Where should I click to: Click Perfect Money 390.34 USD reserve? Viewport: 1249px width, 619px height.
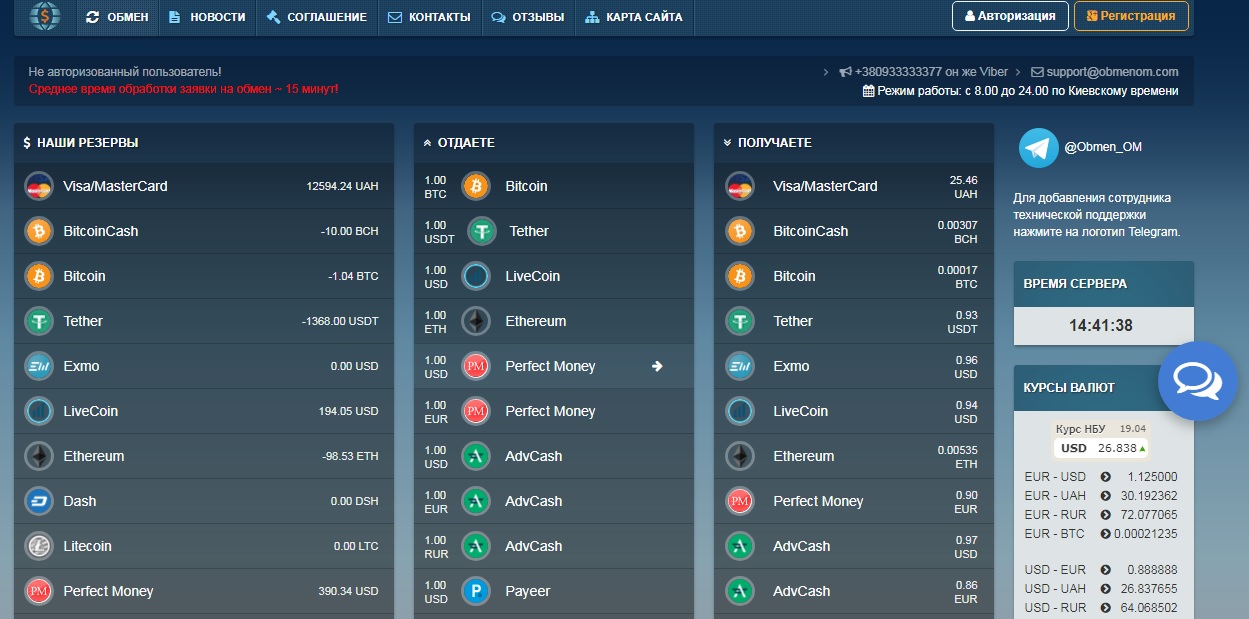pyautogui.click(x=204, y=591)
